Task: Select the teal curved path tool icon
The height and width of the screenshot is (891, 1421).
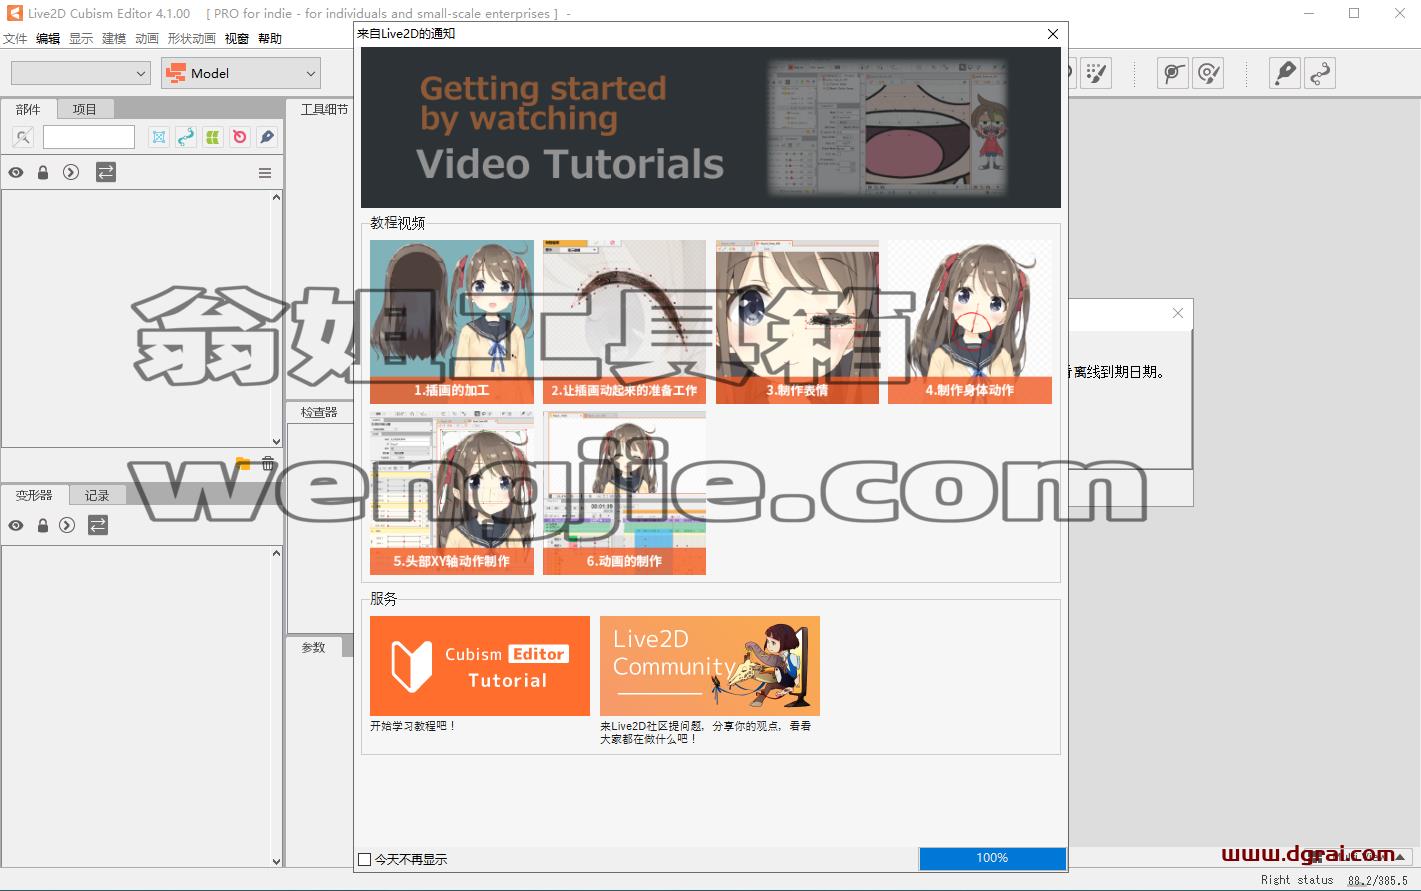Action: 186,137
